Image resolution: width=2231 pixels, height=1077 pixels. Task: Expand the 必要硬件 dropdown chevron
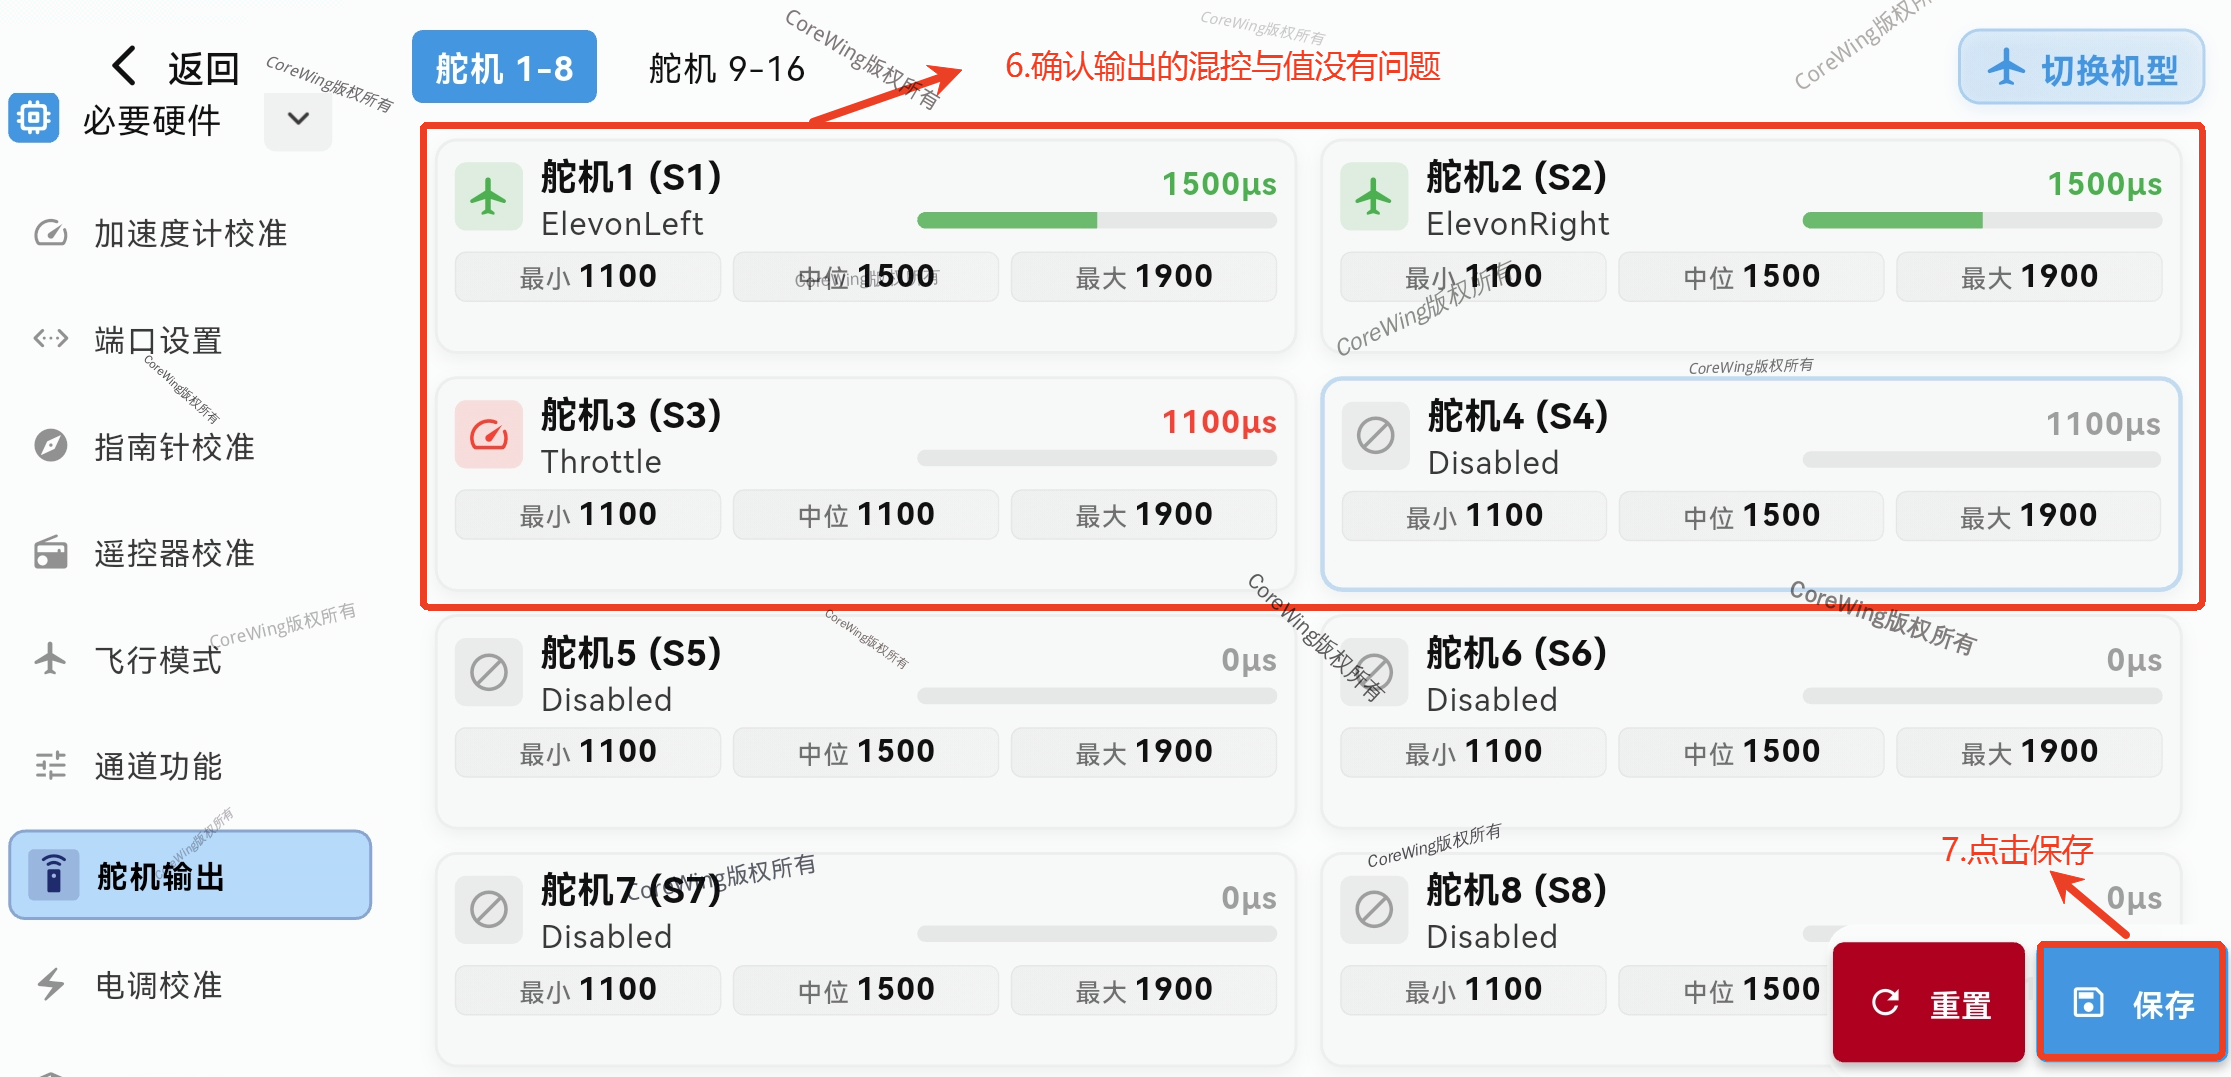pyautogui.click(x=298, y=119)
